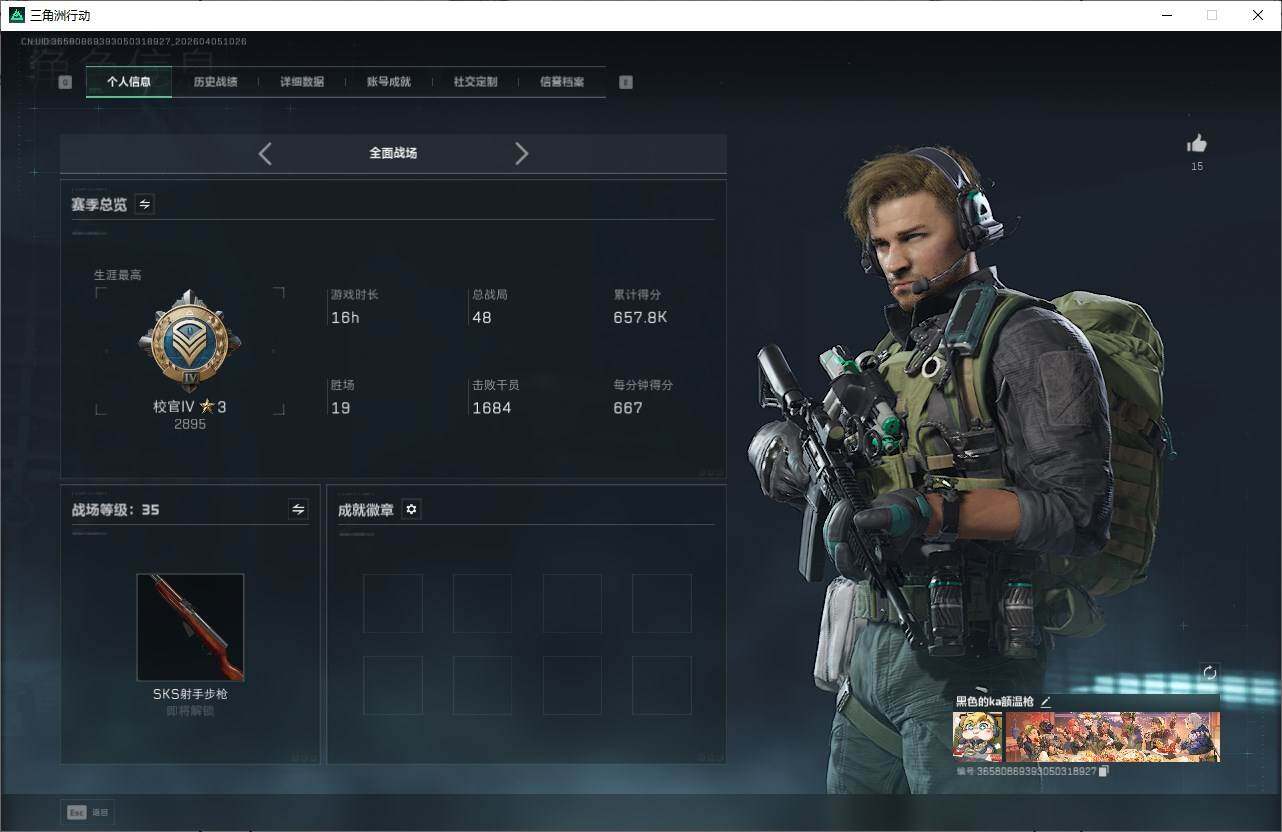The image size is (1282, 832).
Task: Select the SKS射手步枪 weapon image
Action: 190,627
